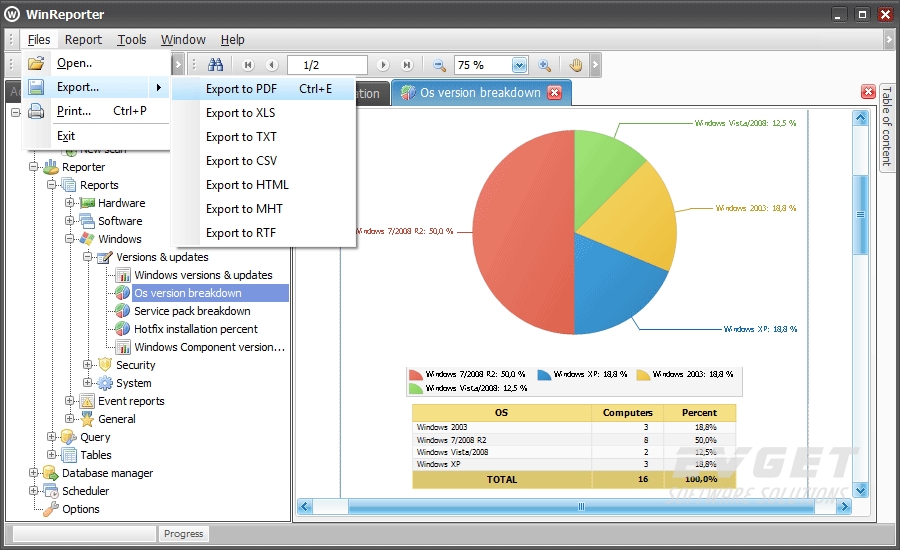Screen dimensions: 900x550
Task: Expand the Event reports node
Action: pyautogui.click(x=69, y=400)
